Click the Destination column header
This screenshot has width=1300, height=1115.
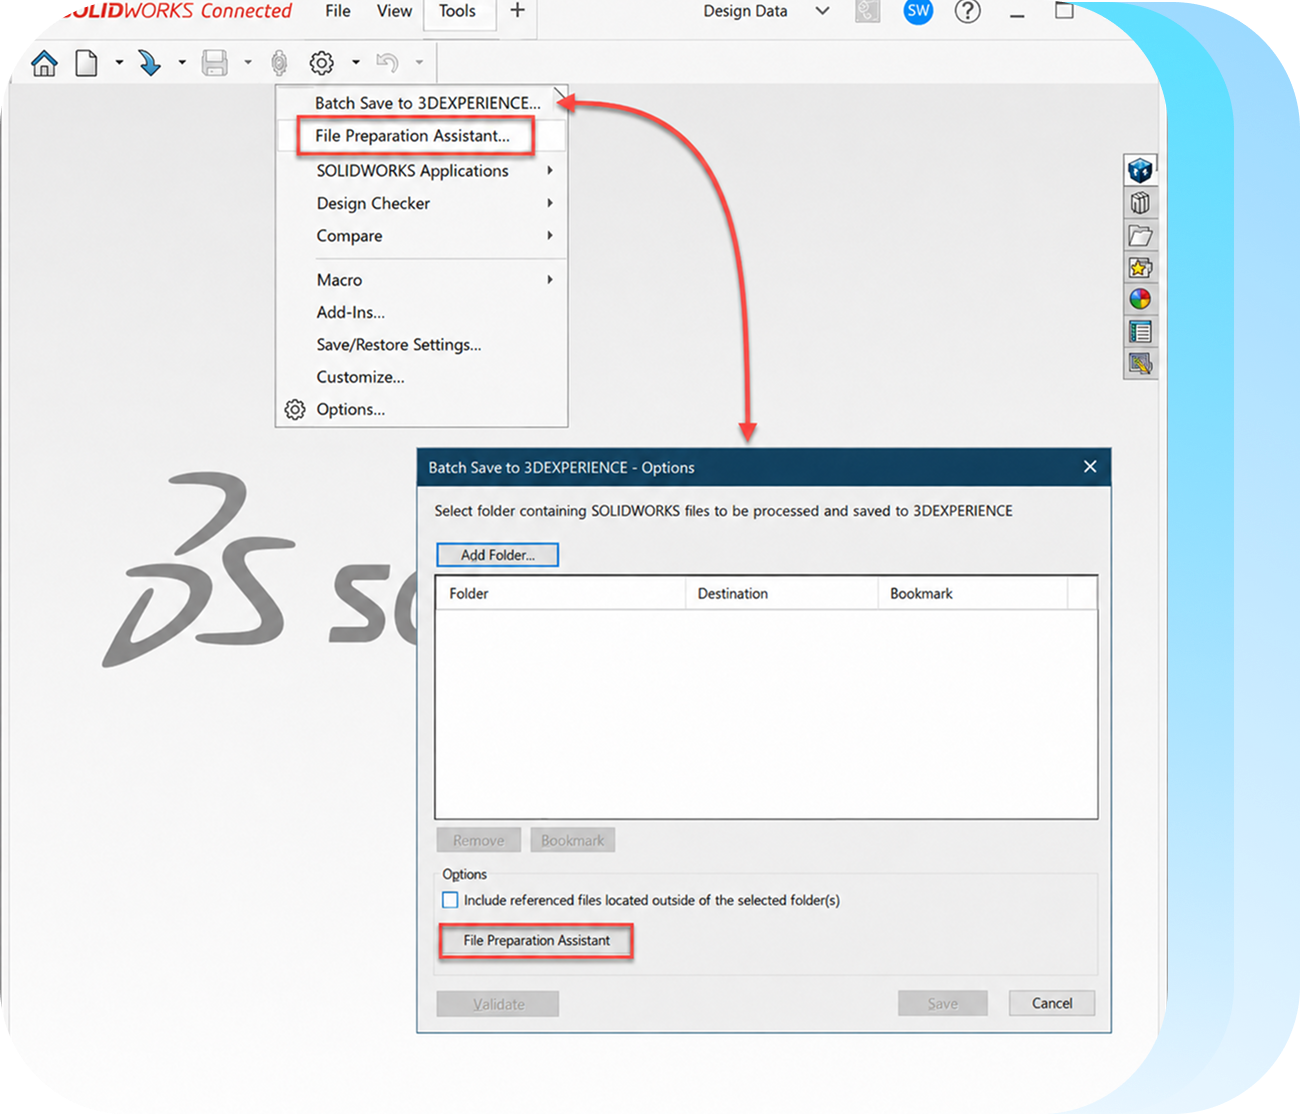[781, 594]
